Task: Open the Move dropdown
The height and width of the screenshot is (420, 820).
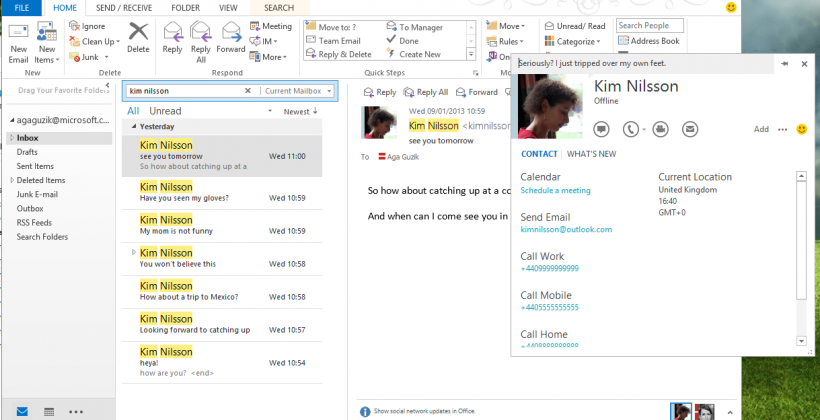Action: [506, 26]
